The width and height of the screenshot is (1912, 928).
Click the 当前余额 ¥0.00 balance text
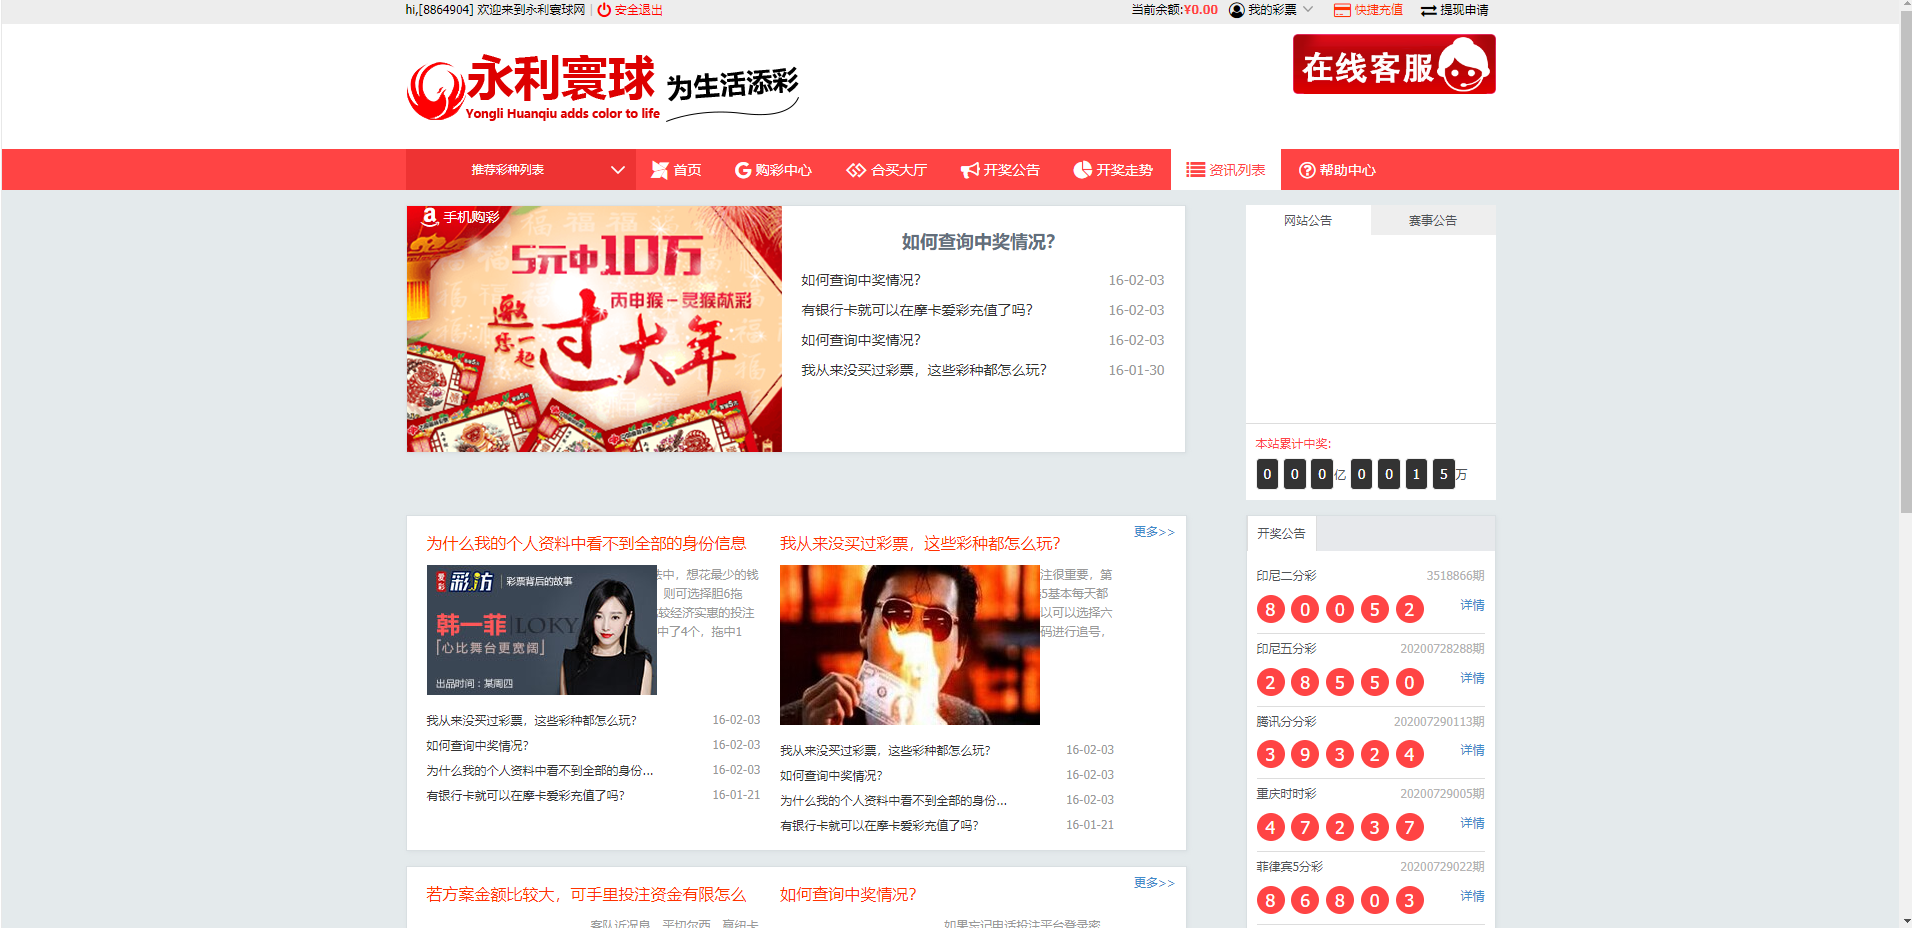click(1174, 10)
